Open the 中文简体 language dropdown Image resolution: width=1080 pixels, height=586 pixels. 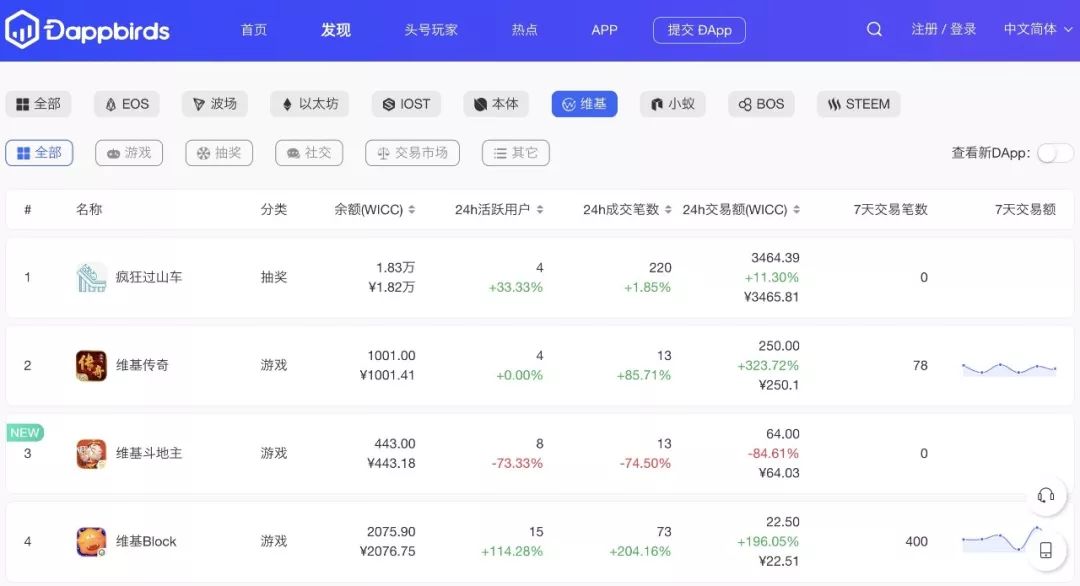(1038, 30)
